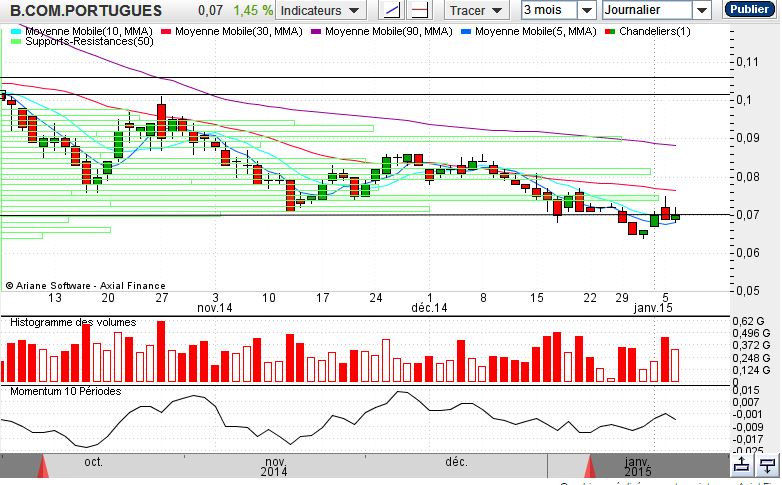Click the 'Histogramme des volumes' panel title

(x=73, y=322)
